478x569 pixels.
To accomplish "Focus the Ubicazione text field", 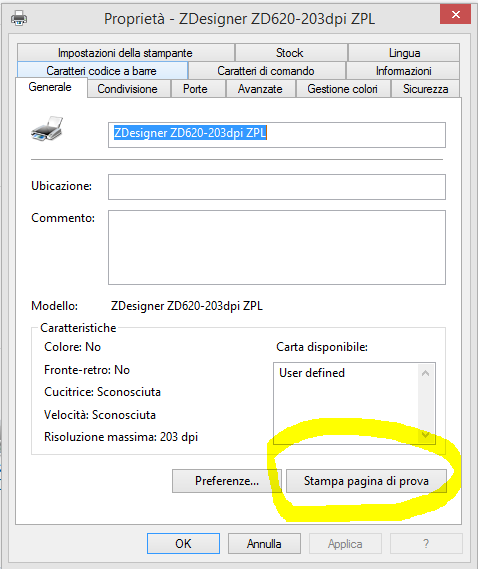I will click(277, 187).
